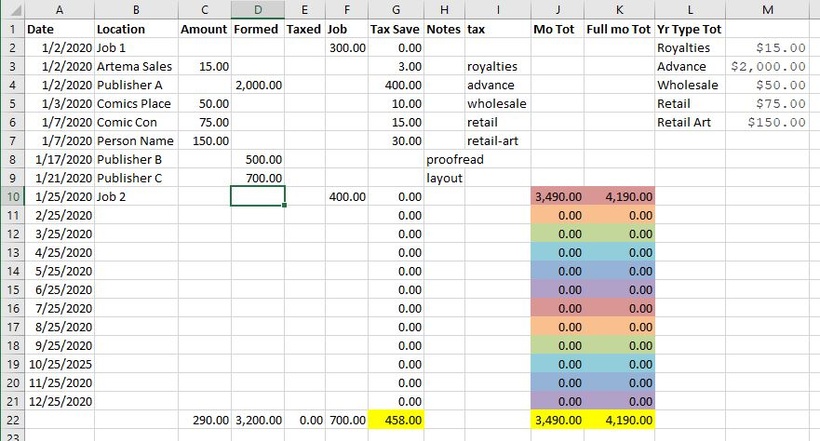Image resolution: width=820 pixels, height=441 pixels.
Task: Select the 'Publisher B' cell
Action: [x=136, y=160]
